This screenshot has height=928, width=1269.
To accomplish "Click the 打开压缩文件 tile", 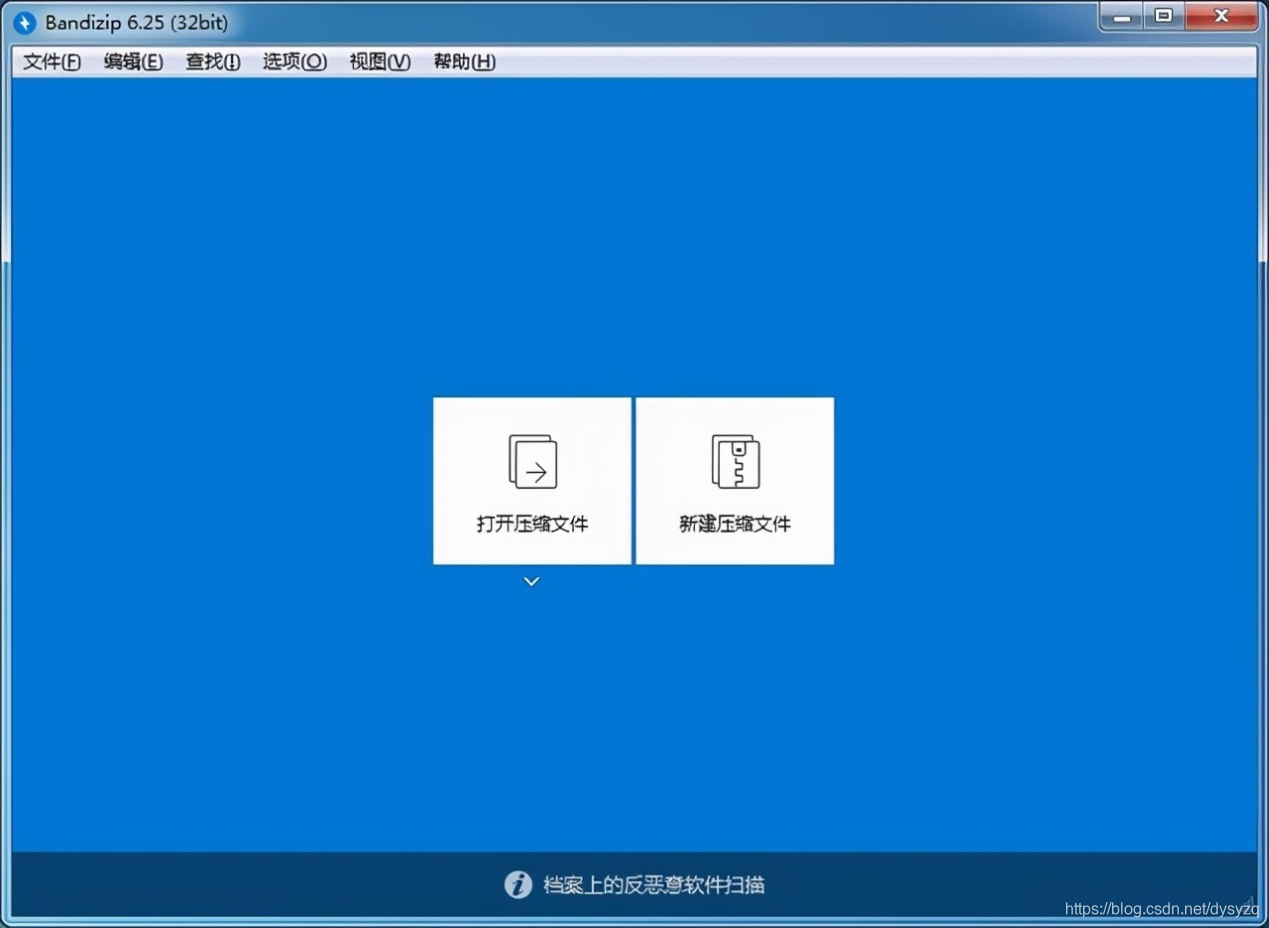I will click(532, 481).
